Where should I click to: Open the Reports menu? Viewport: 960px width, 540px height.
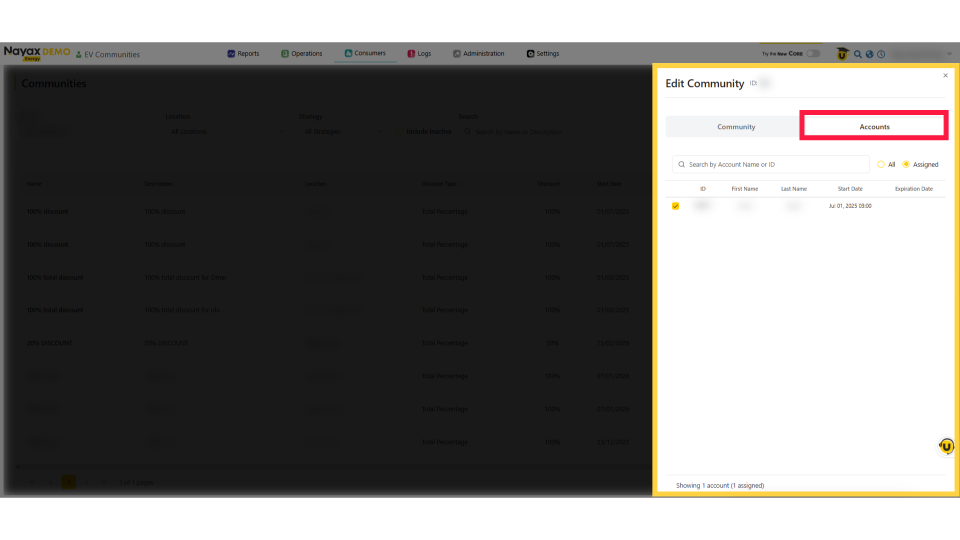243,54
